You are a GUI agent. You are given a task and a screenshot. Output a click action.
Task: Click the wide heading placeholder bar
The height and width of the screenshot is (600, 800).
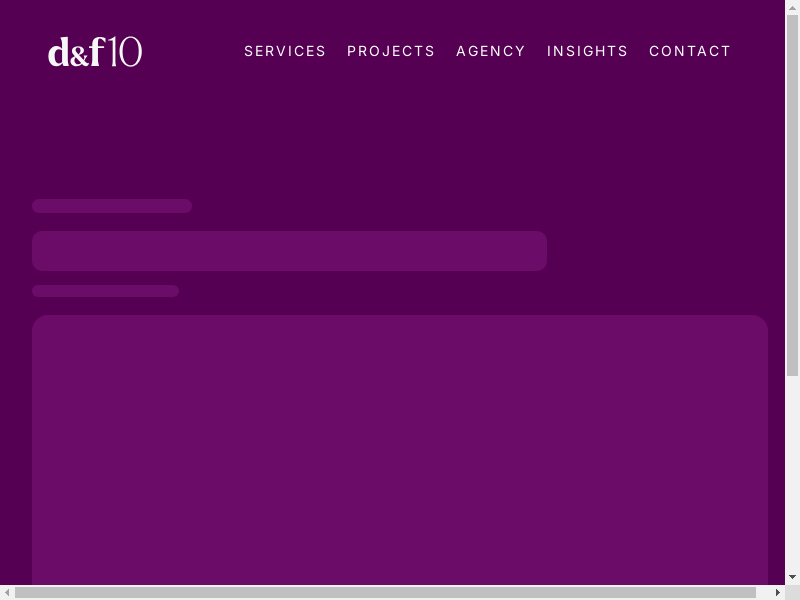[289, 251]
